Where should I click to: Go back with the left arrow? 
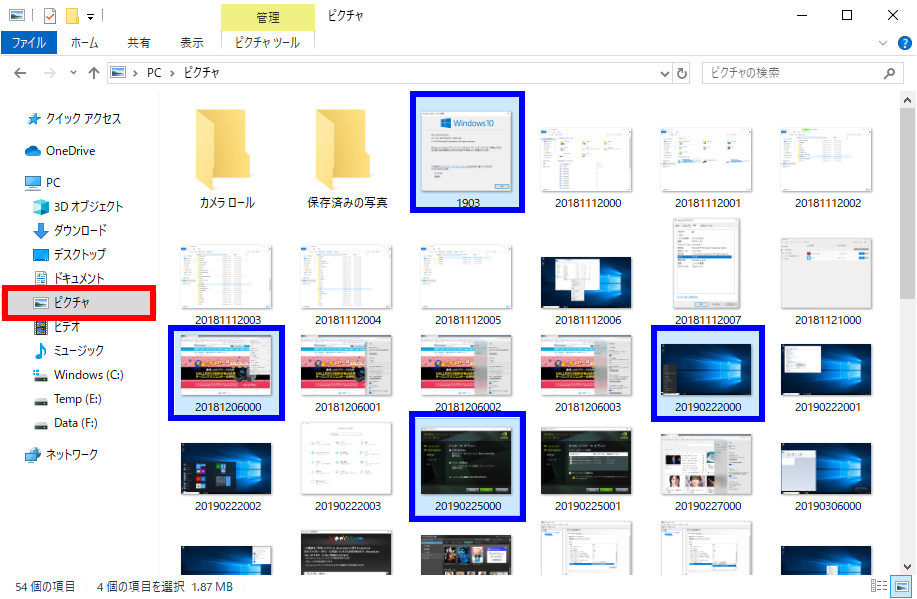(20, 73)
